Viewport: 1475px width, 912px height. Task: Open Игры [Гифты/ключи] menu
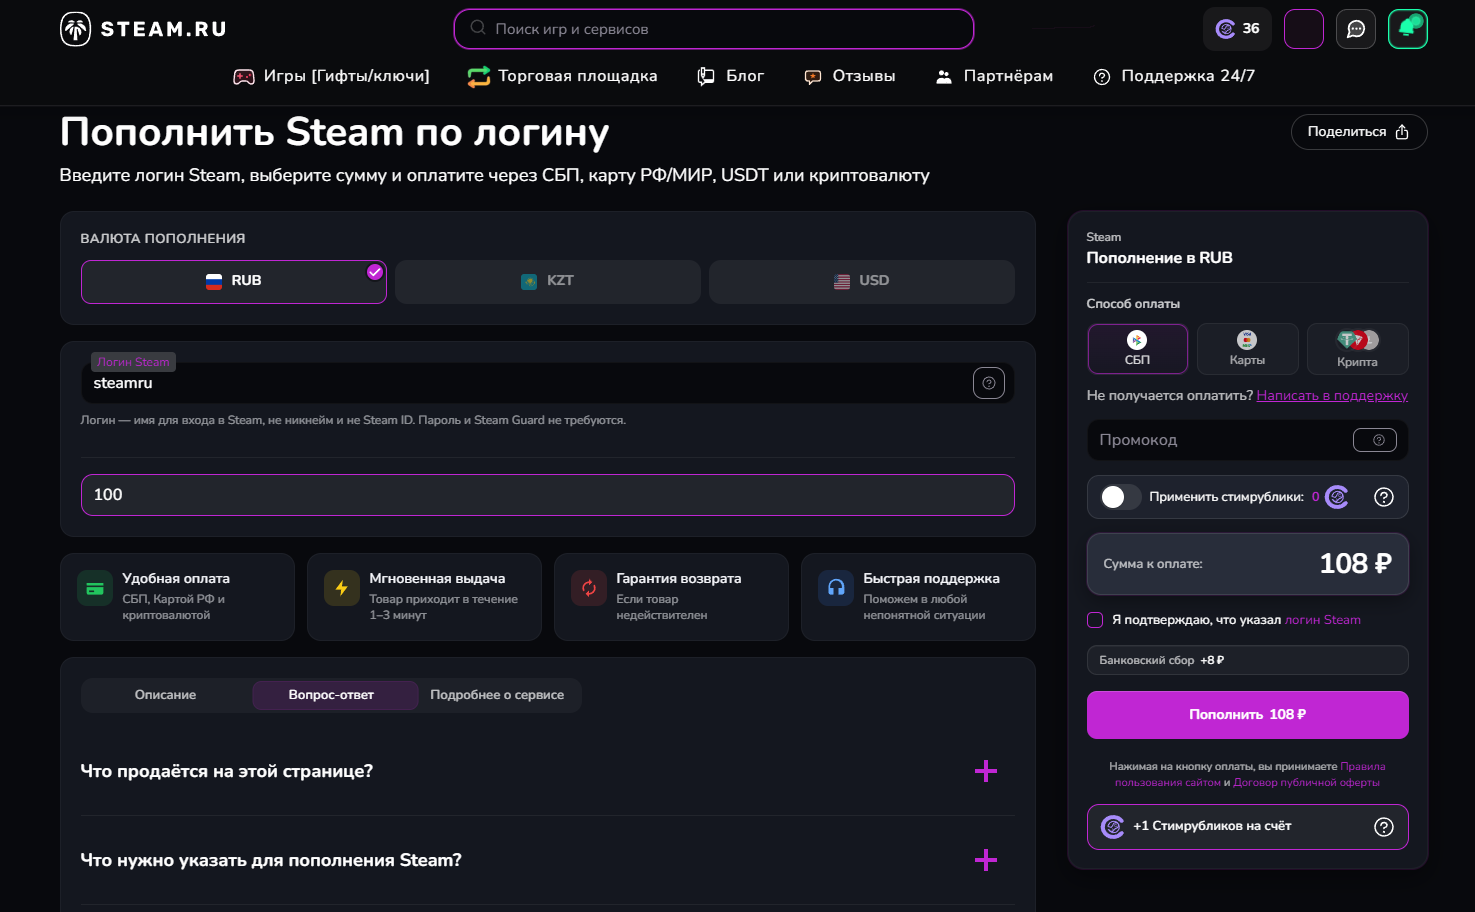coord(331,76)
